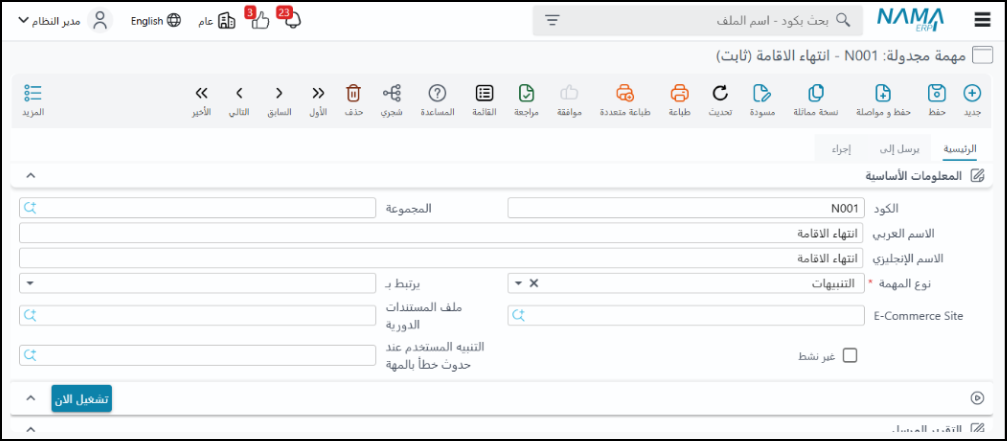Click the جديد (New) toolbar icon
This screenshot has height=441, width=1007.
pyautogui.click(x=971, y=94)
